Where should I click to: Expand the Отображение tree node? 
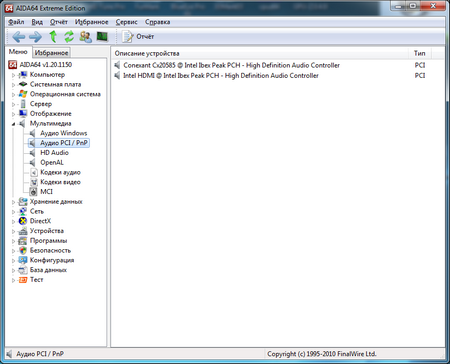[13, 114]
